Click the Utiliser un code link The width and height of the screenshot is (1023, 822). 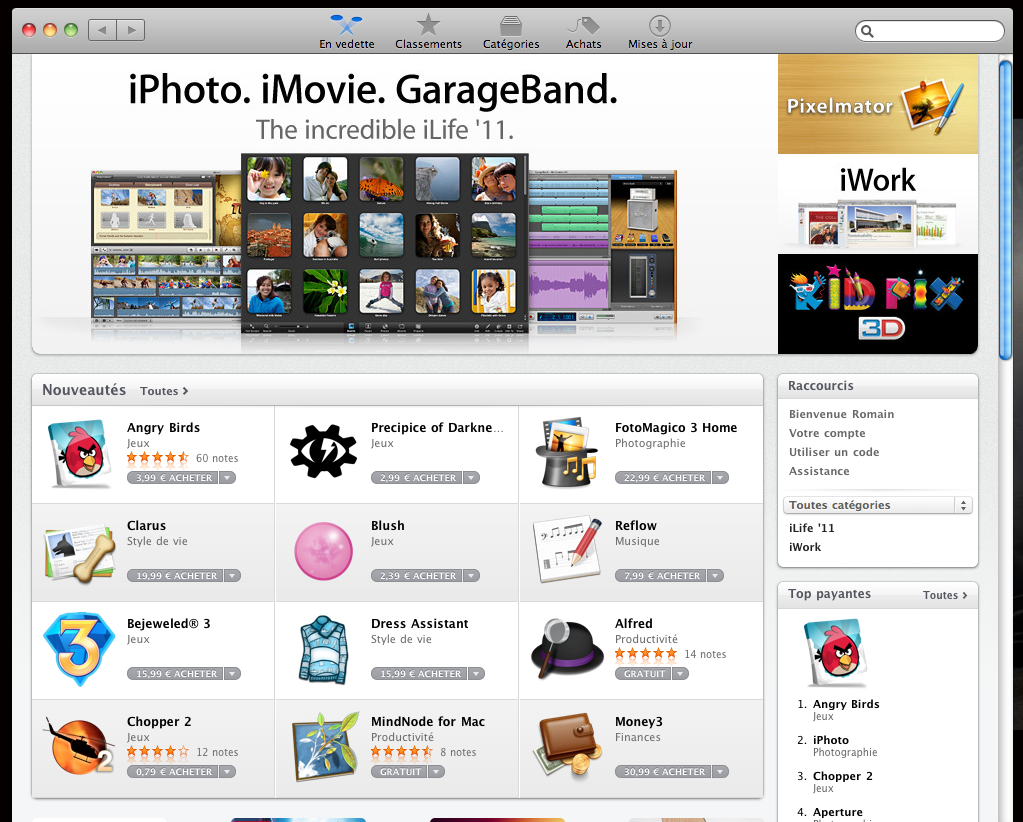click(x=834, y=452)
